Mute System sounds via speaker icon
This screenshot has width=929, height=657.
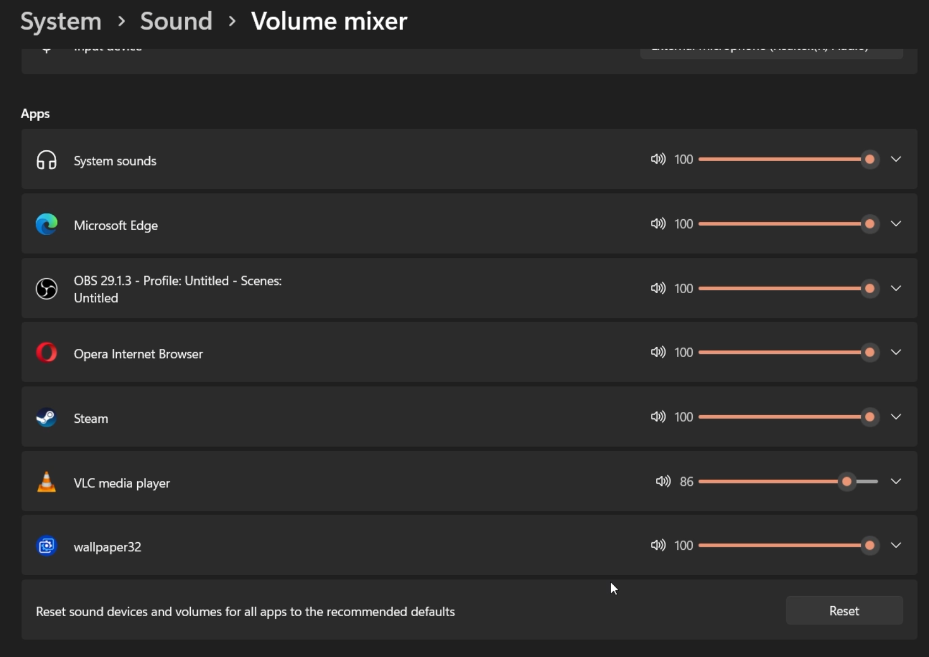click(x=658, y=159)
